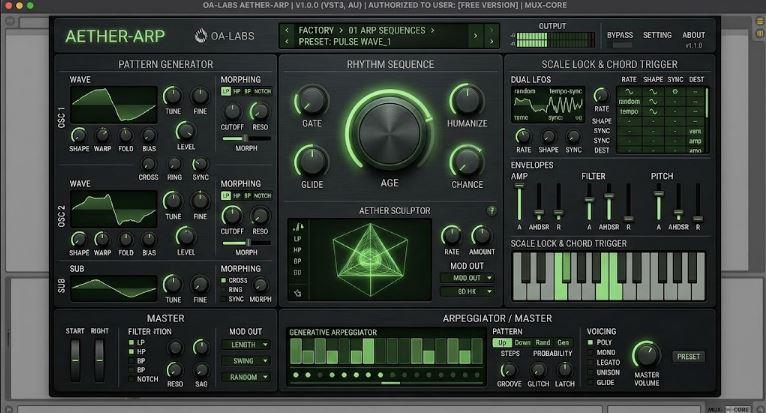Open the RANDOM dropdown
Screen dimensions: 766x413
coord(246,377)
